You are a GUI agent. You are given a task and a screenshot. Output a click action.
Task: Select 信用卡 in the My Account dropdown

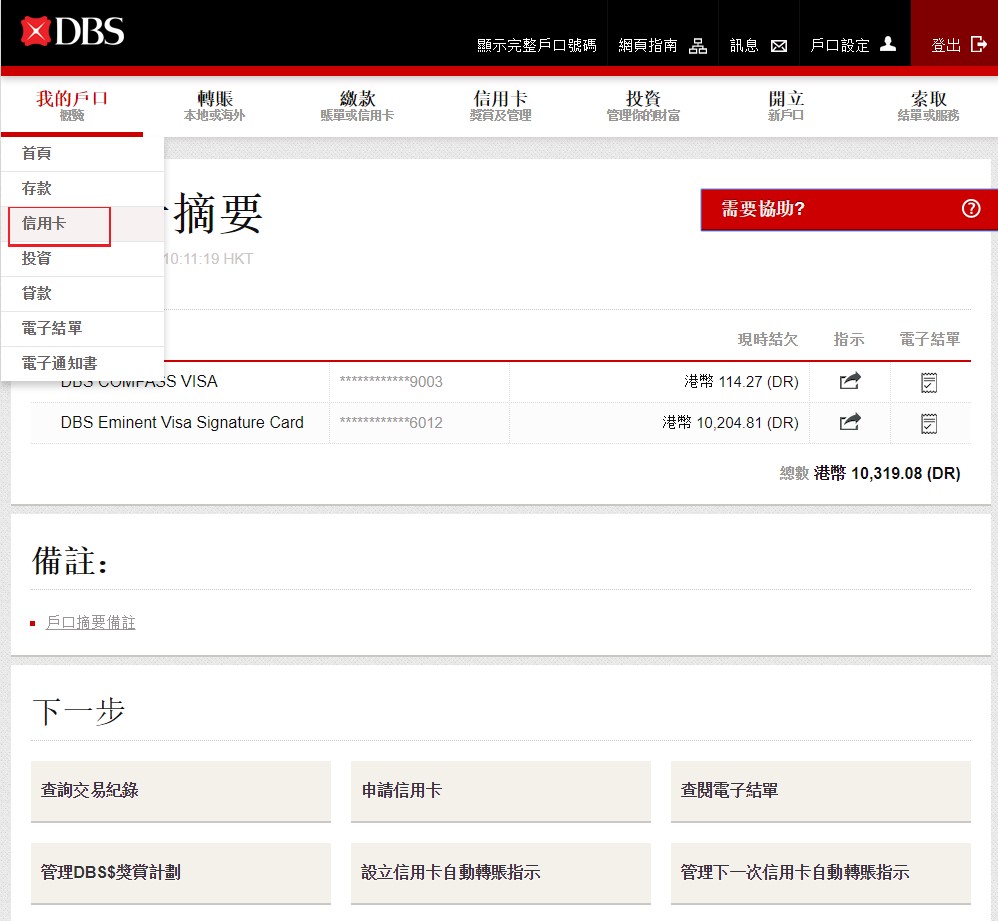(x=45, y=224)
